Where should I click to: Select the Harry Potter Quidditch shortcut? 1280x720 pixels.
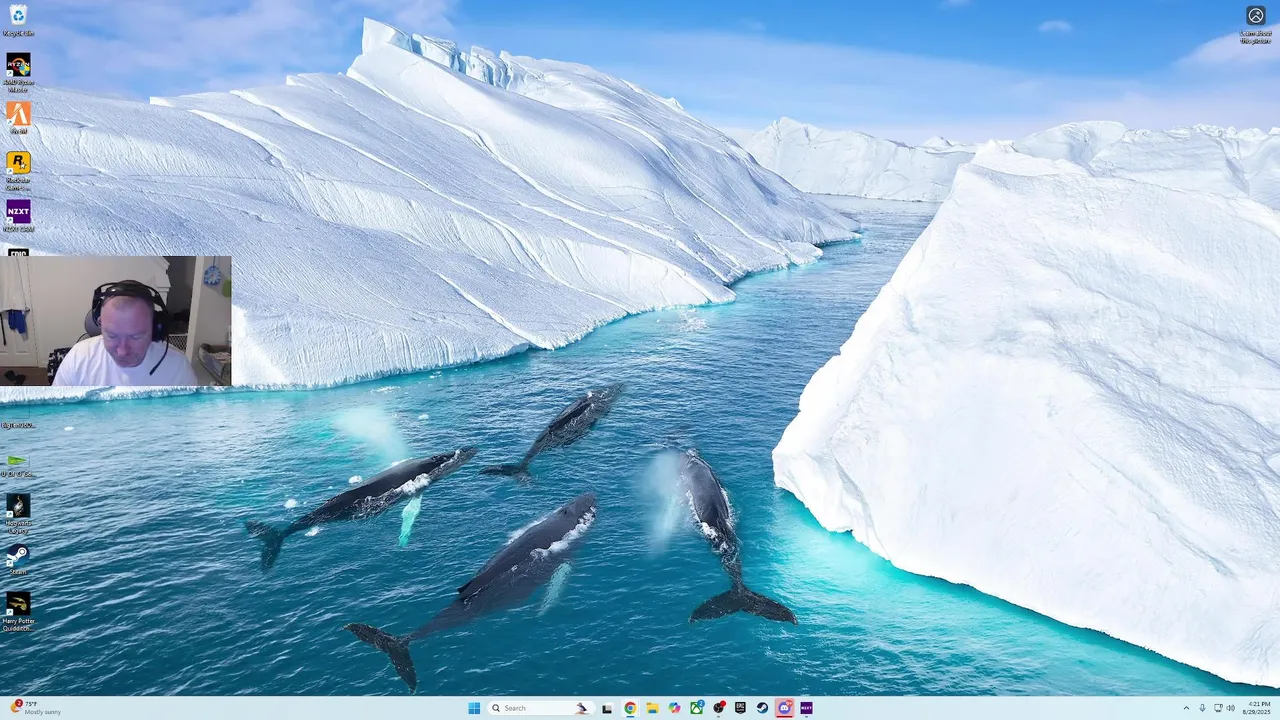click(18, 610)
